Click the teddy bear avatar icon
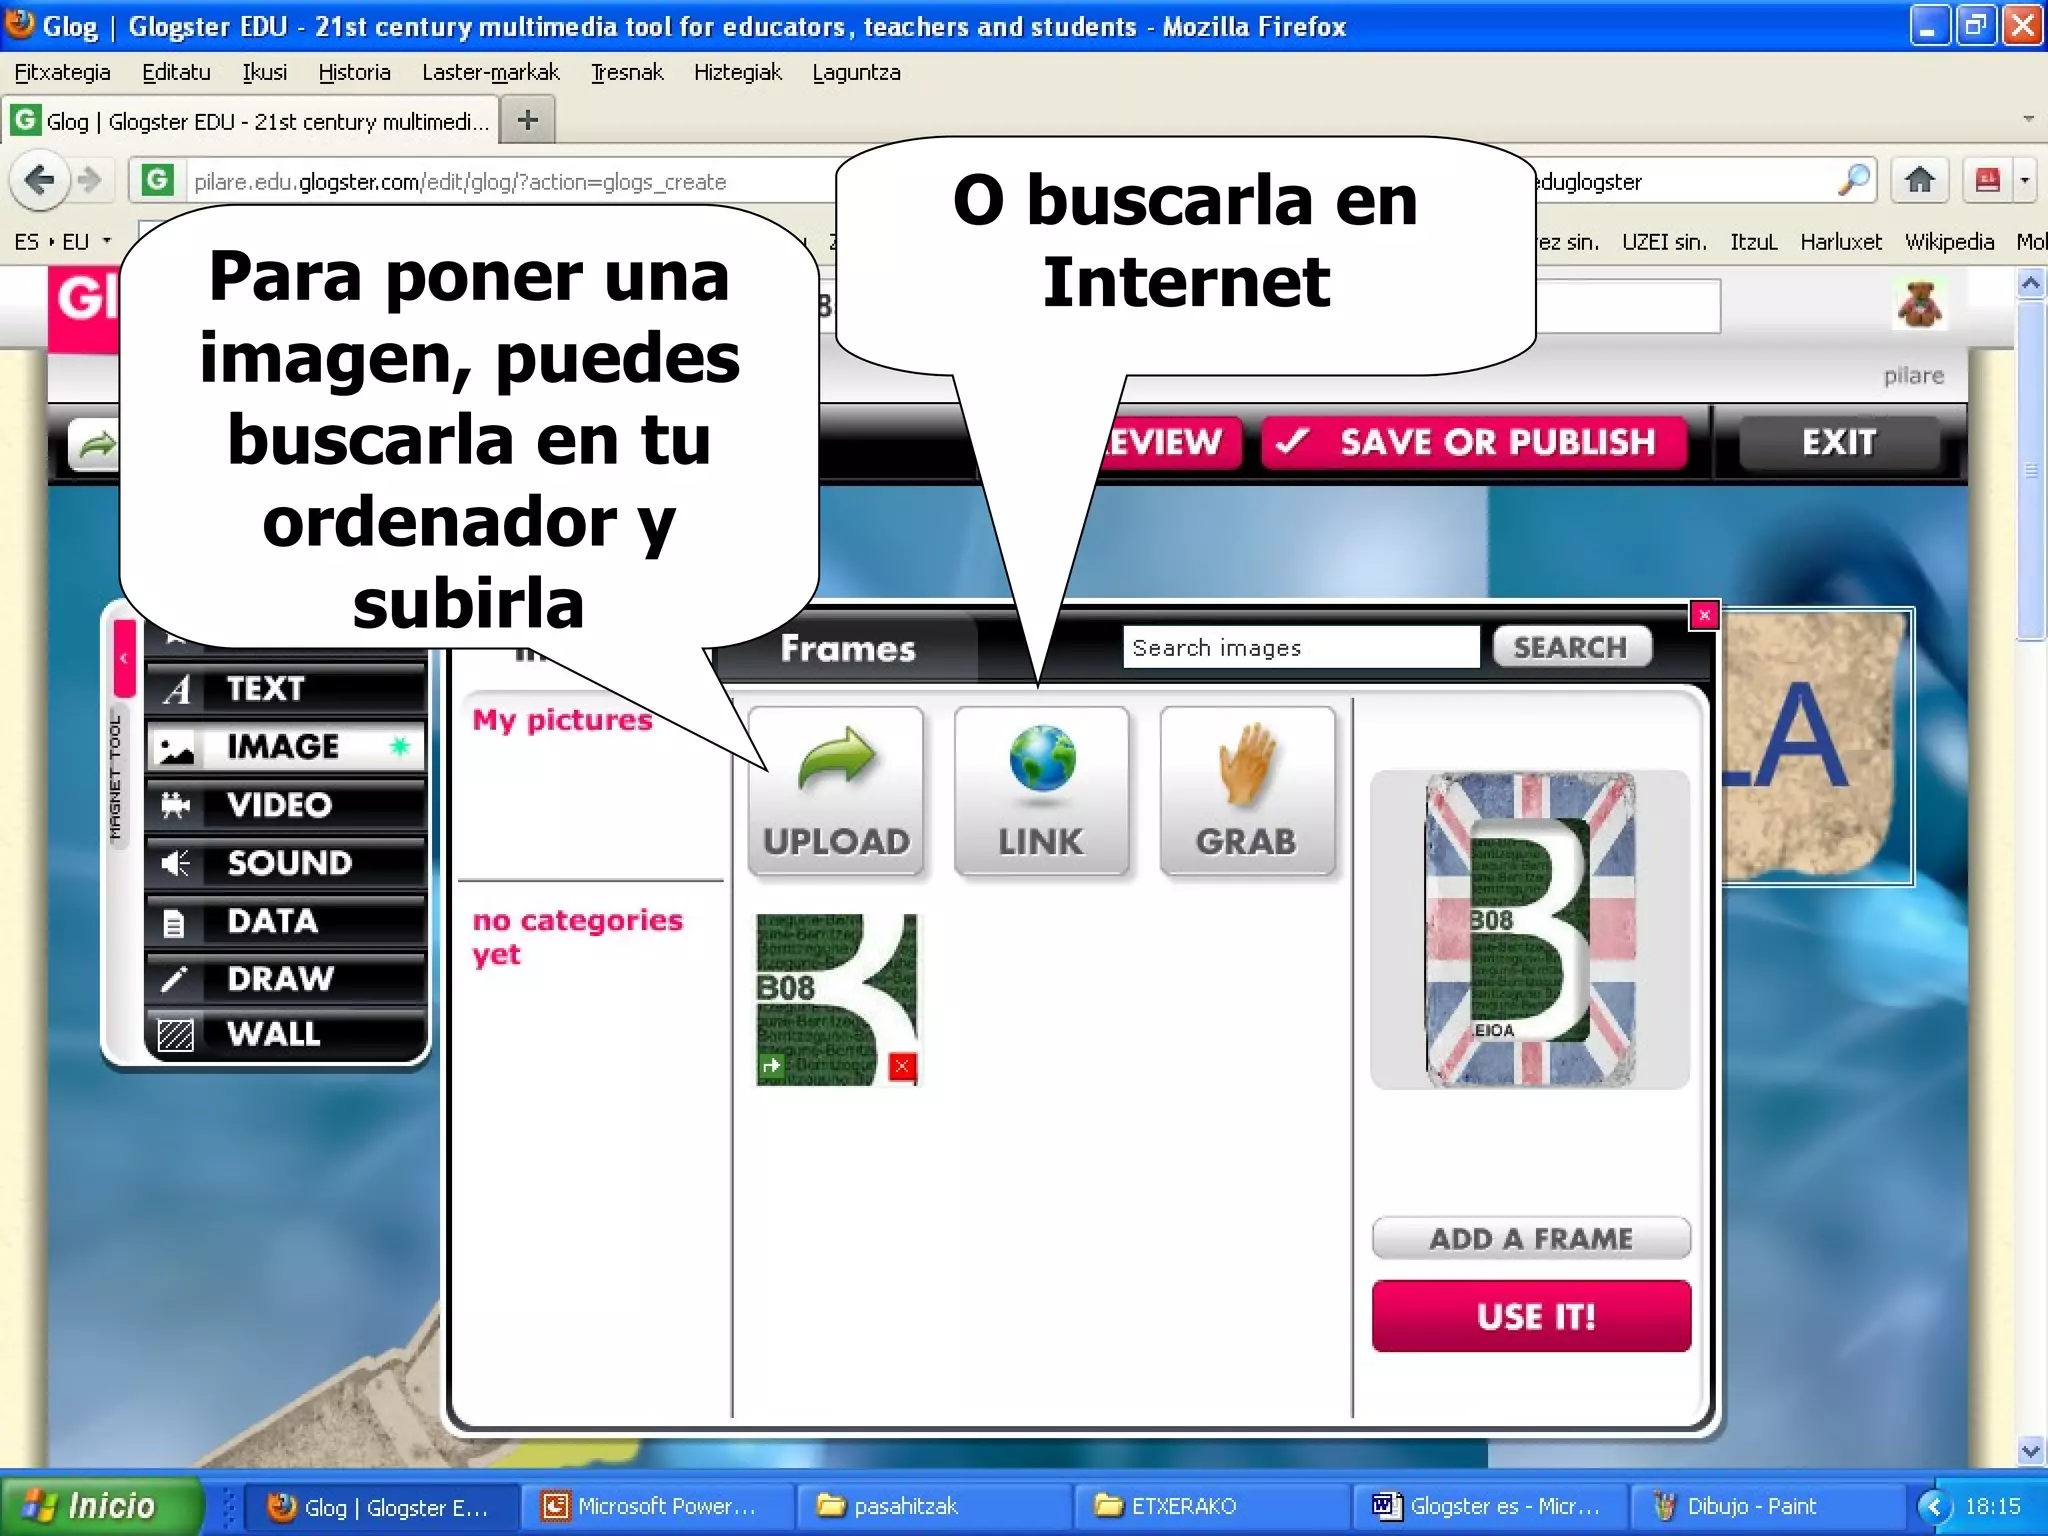This screenshot has width=2048, height=1536. click(x=1919, y=305)
